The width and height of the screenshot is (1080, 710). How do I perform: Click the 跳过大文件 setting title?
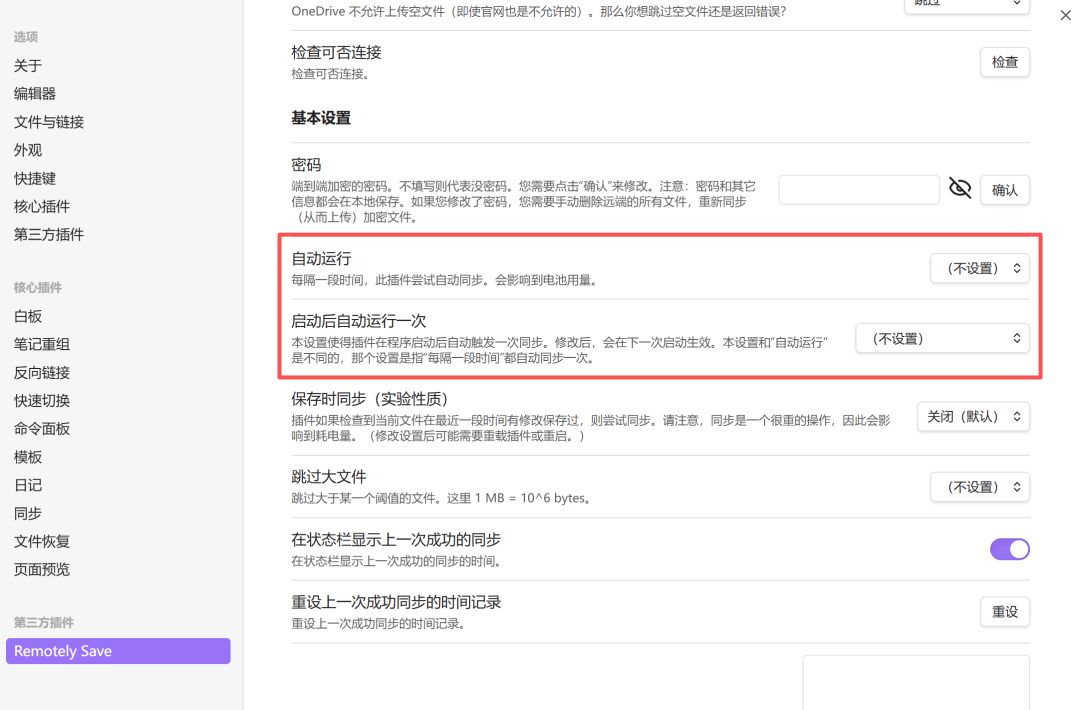point(329,477)
